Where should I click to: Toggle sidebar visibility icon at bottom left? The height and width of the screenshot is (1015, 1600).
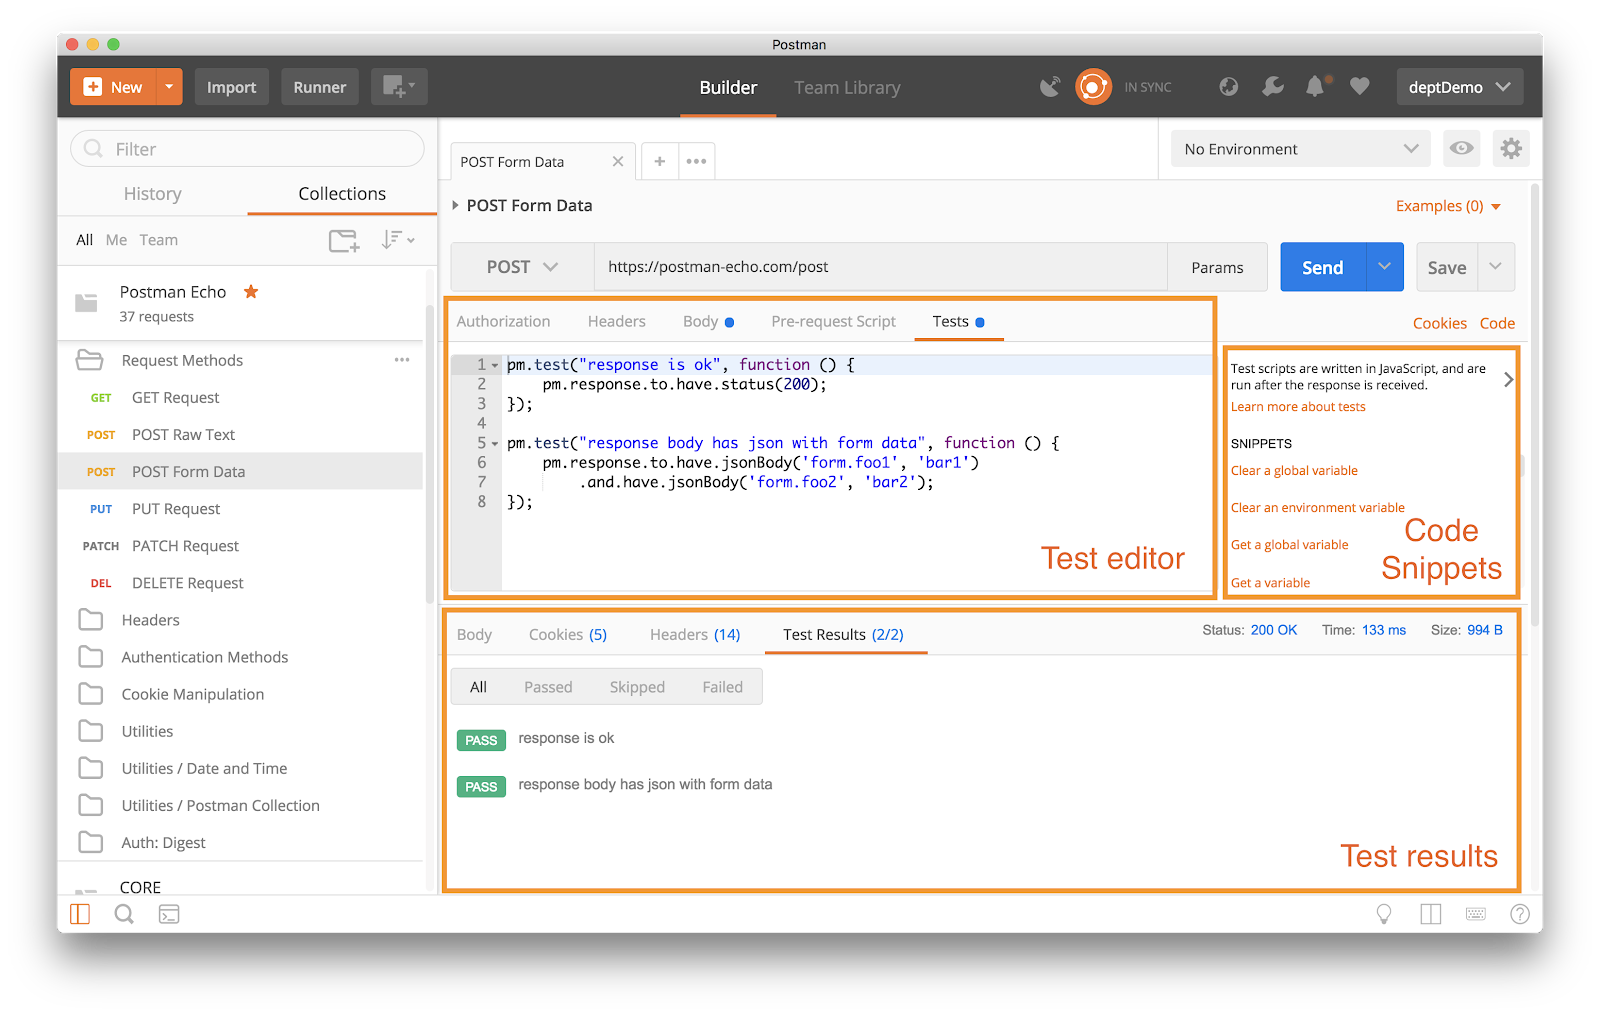(80, 914)
